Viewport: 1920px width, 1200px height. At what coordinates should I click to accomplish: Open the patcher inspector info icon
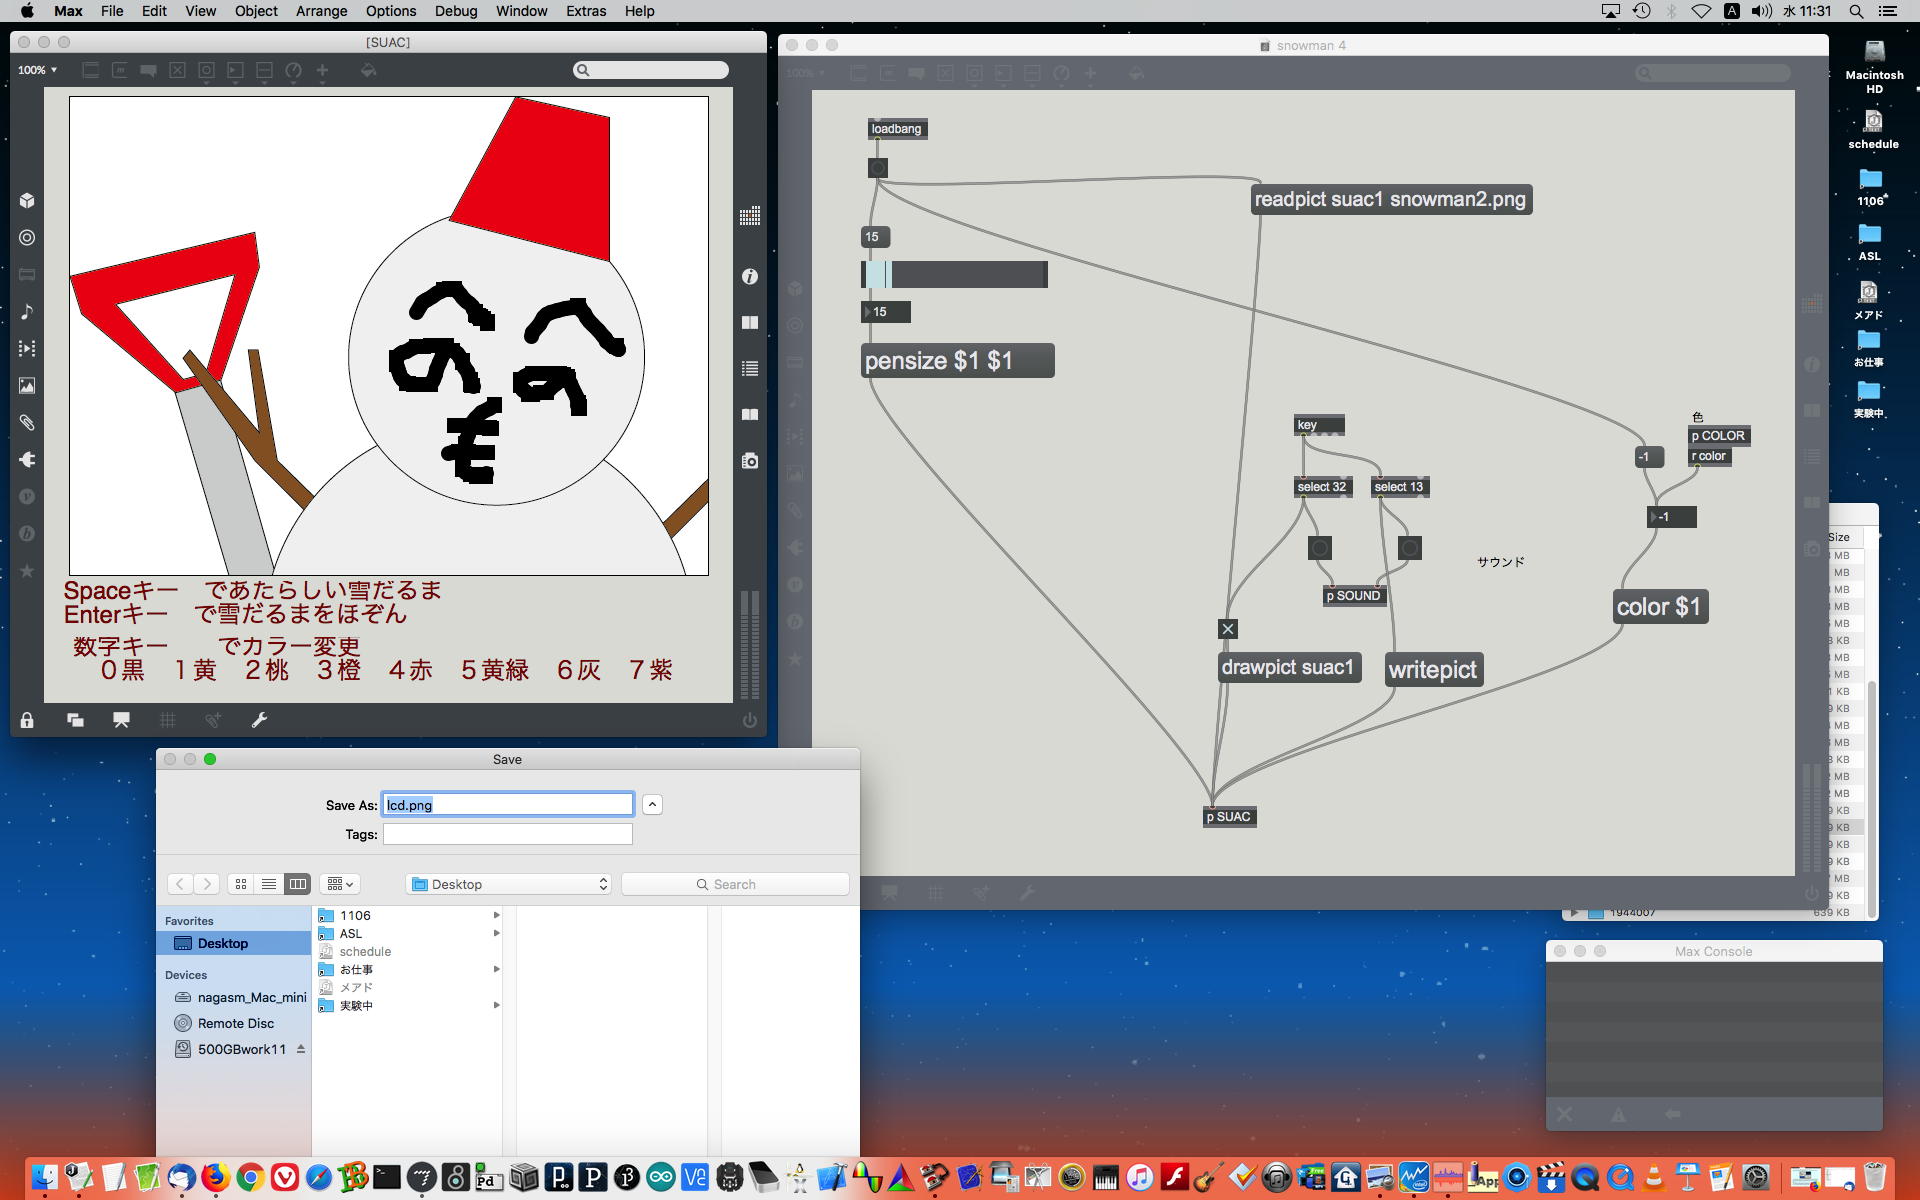750,277
